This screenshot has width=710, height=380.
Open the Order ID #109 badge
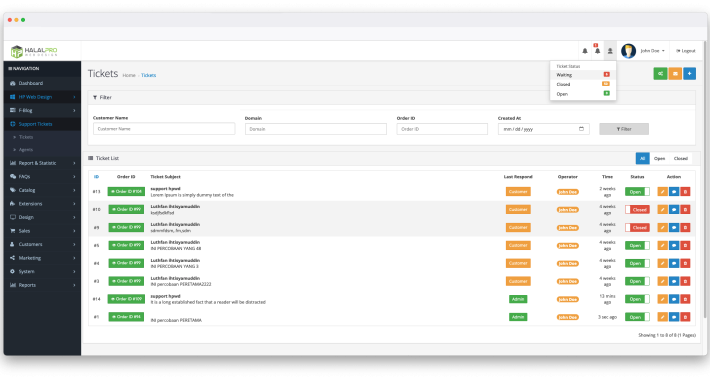[x=126, y=299]
